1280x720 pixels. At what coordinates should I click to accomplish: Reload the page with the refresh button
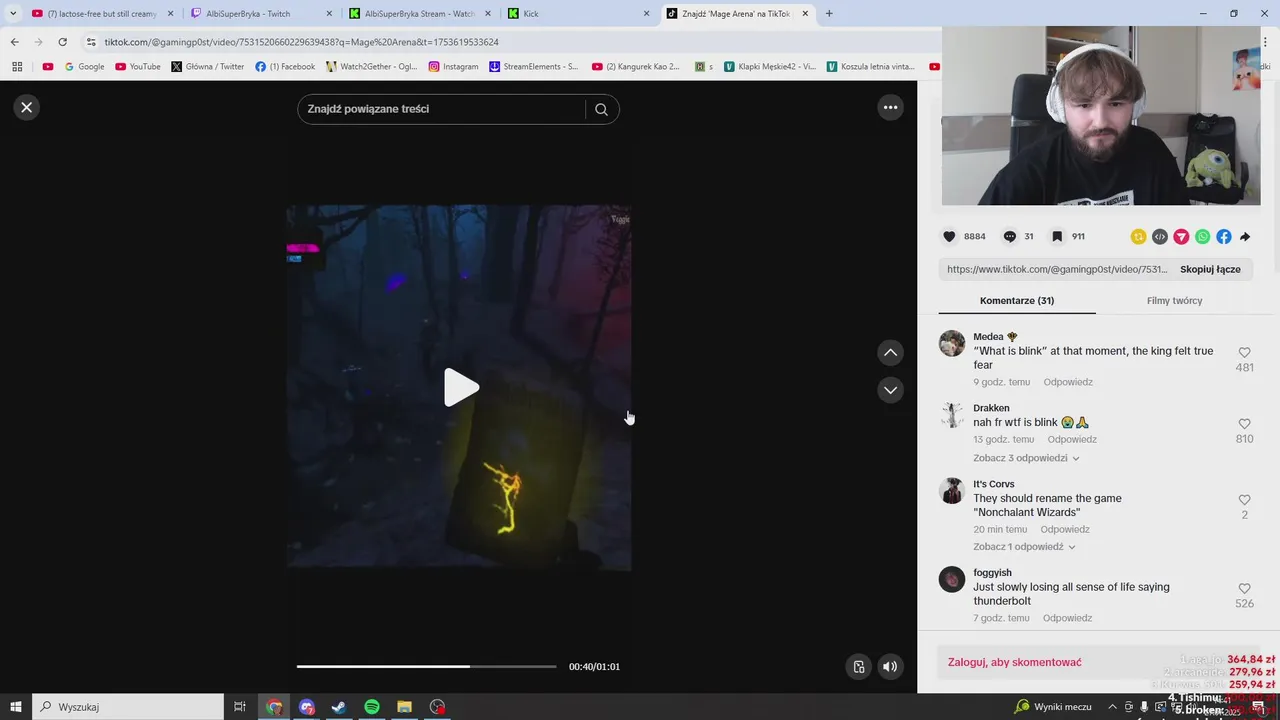tap(62, 42)
